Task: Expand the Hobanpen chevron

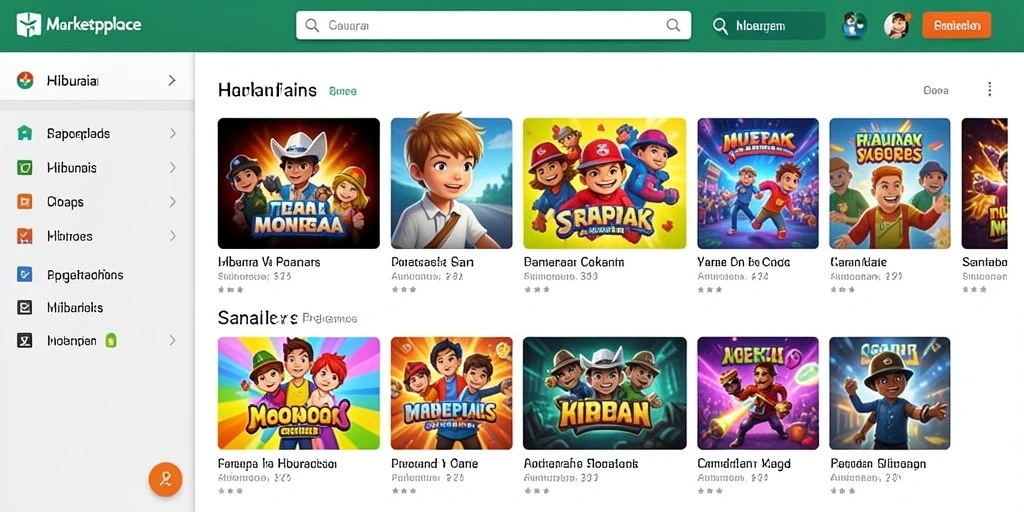Action: click(x=172, y=340)
